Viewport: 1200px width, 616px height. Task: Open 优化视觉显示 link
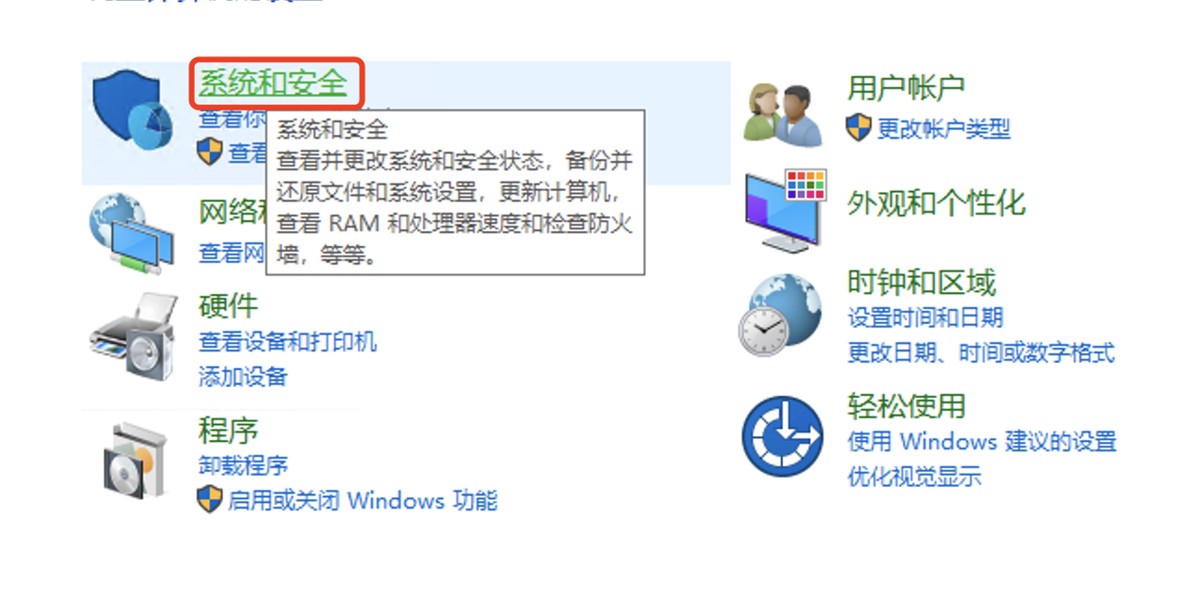[x=915, y=476]
